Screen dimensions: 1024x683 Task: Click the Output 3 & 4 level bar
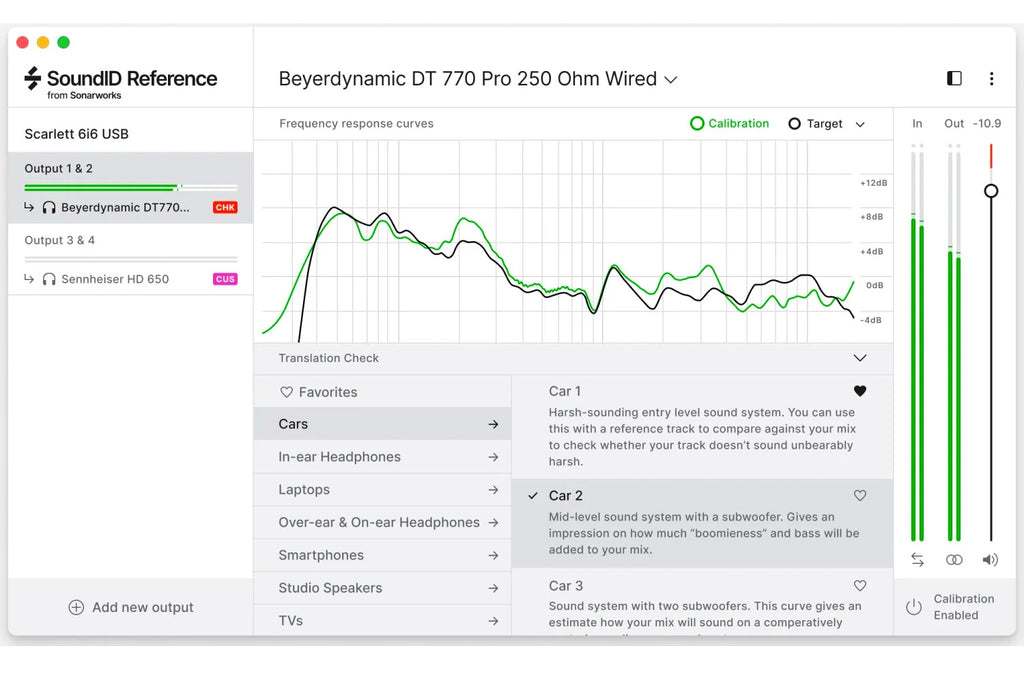point(131,259)
